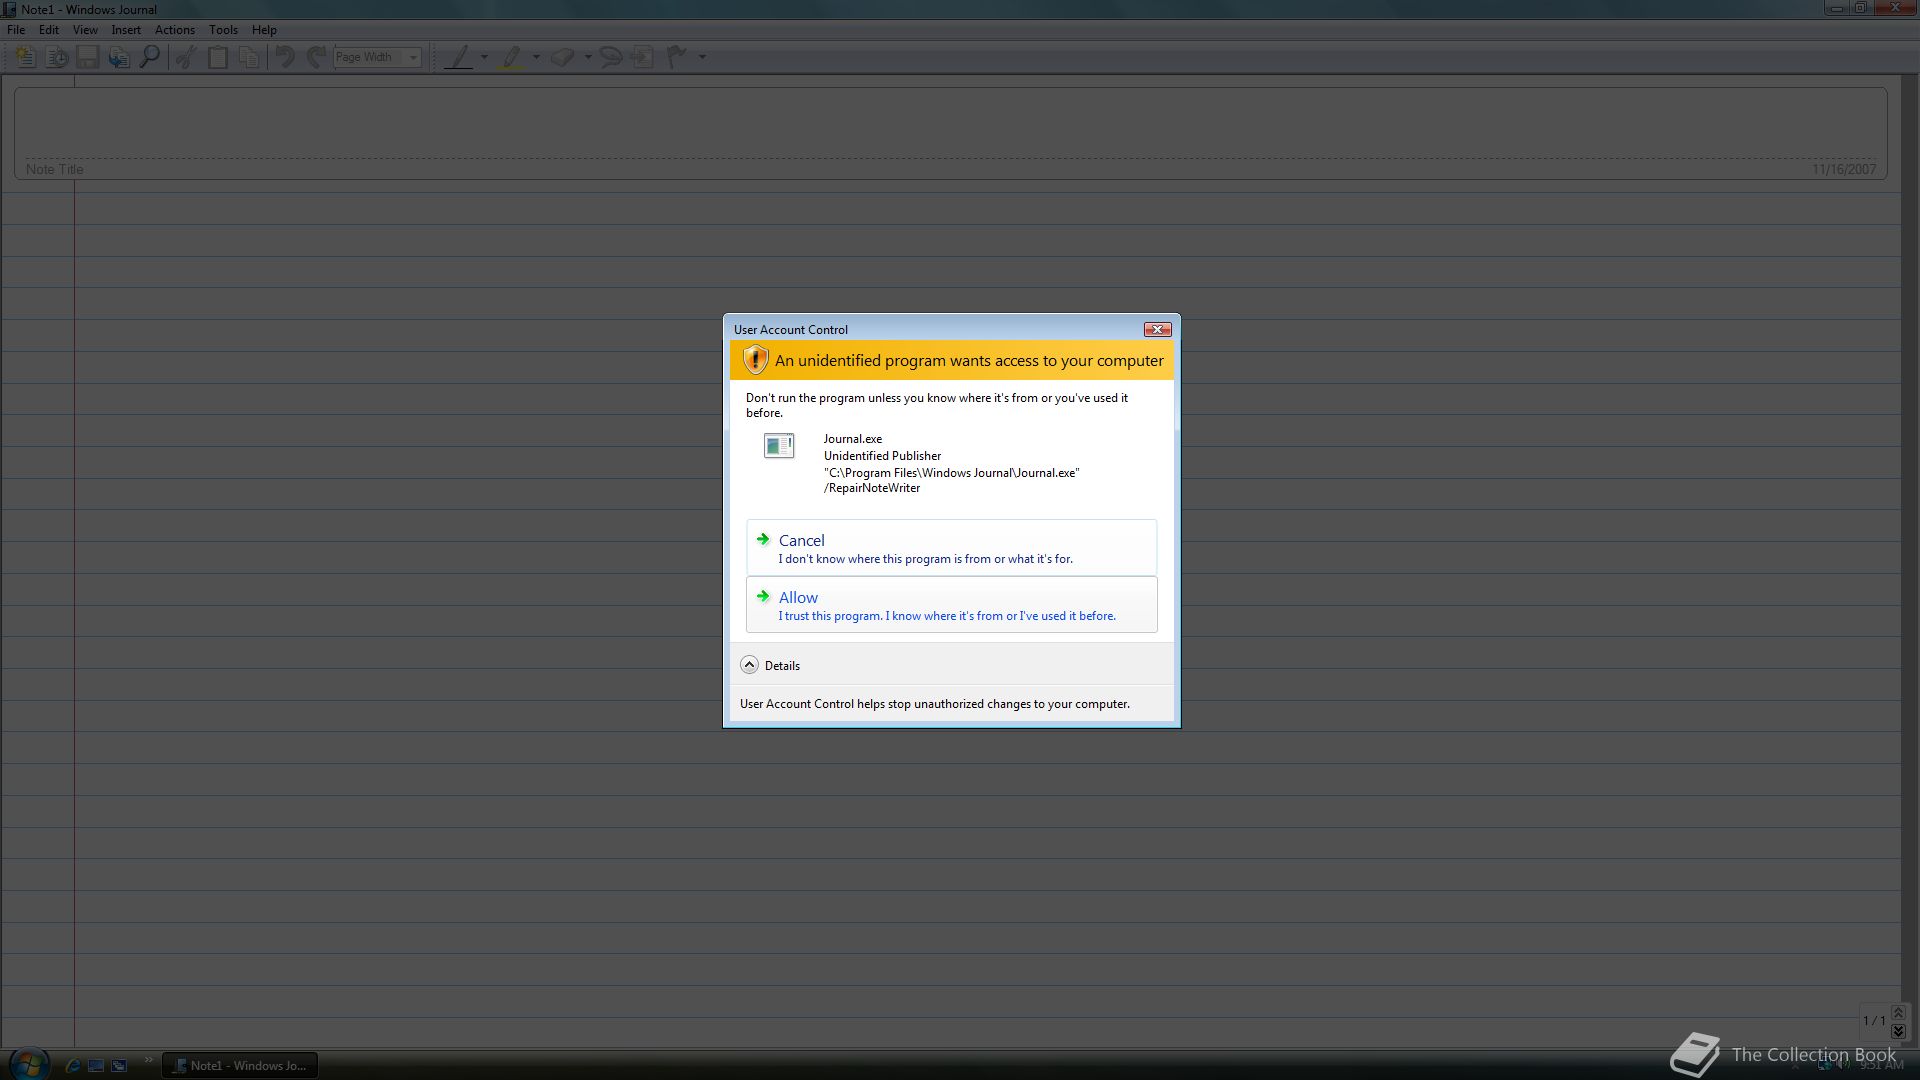Select the Highlighter tool
This screenshot has height=1080, width=1920.
click(511, 57)
